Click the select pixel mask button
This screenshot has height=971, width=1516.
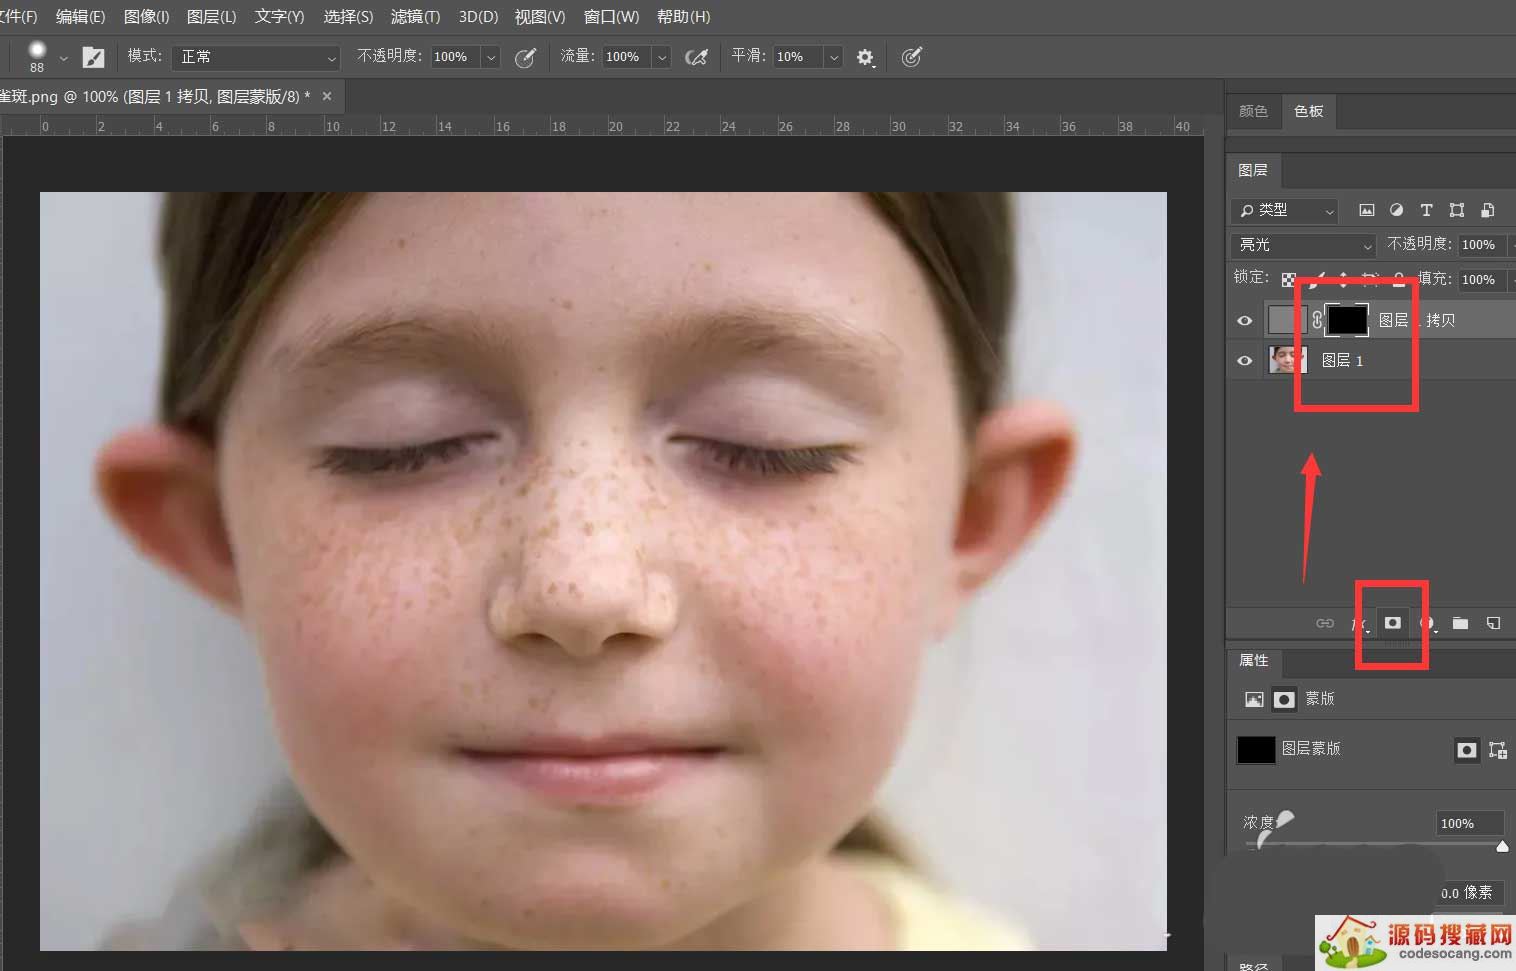tap(1467, 749)
